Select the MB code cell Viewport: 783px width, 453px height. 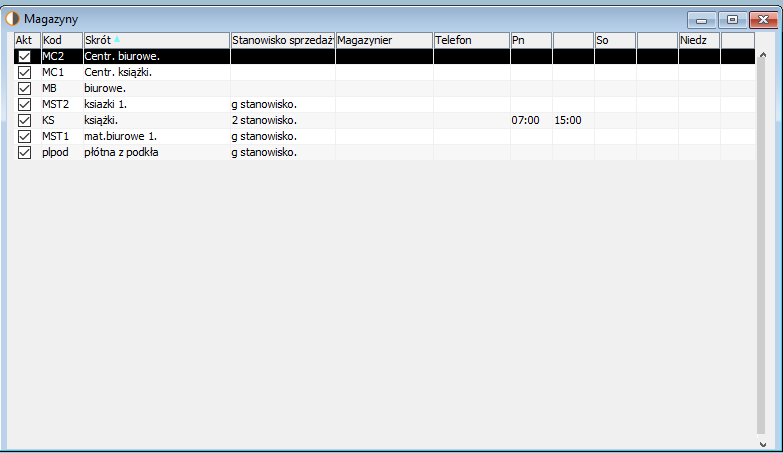click(x=62, y=88)
